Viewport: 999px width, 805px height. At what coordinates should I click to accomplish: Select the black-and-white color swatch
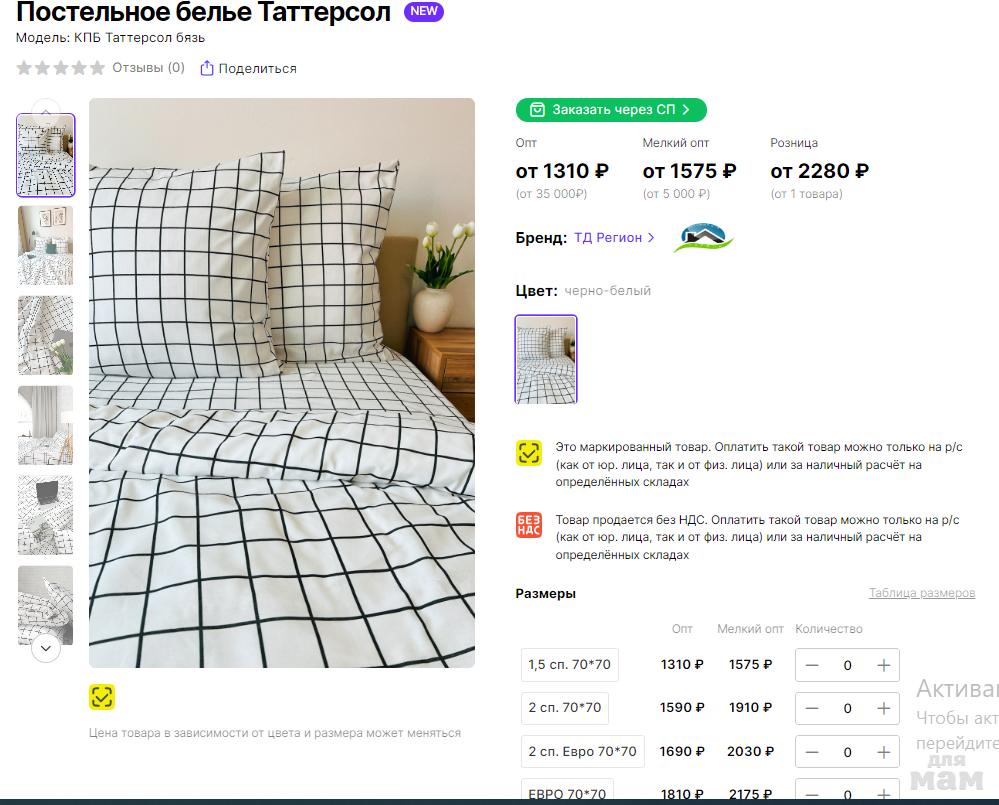546,359
